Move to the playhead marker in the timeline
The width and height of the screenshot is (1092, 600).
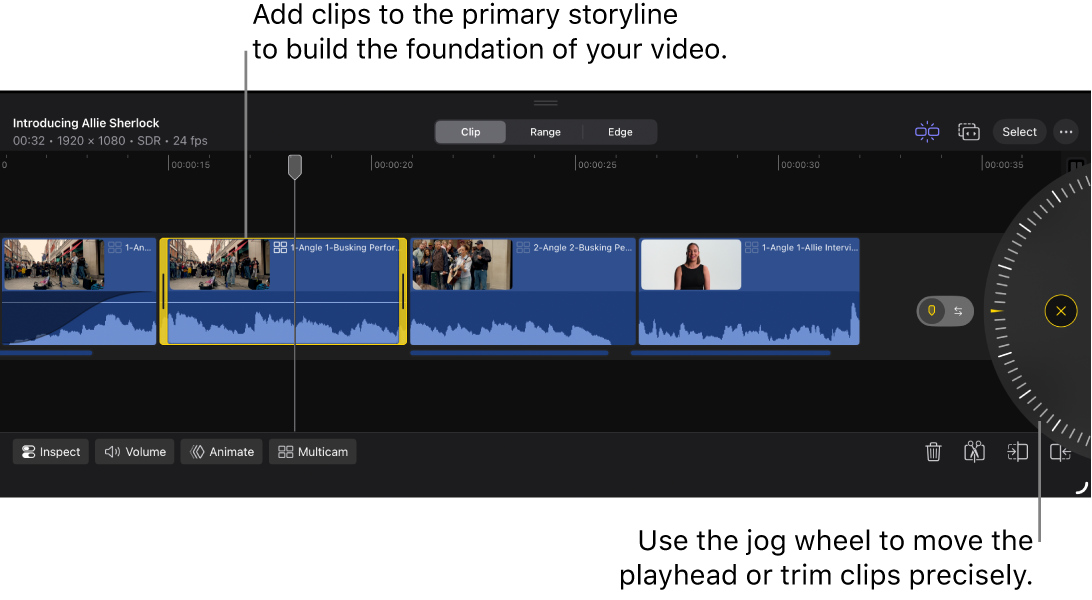294,166
